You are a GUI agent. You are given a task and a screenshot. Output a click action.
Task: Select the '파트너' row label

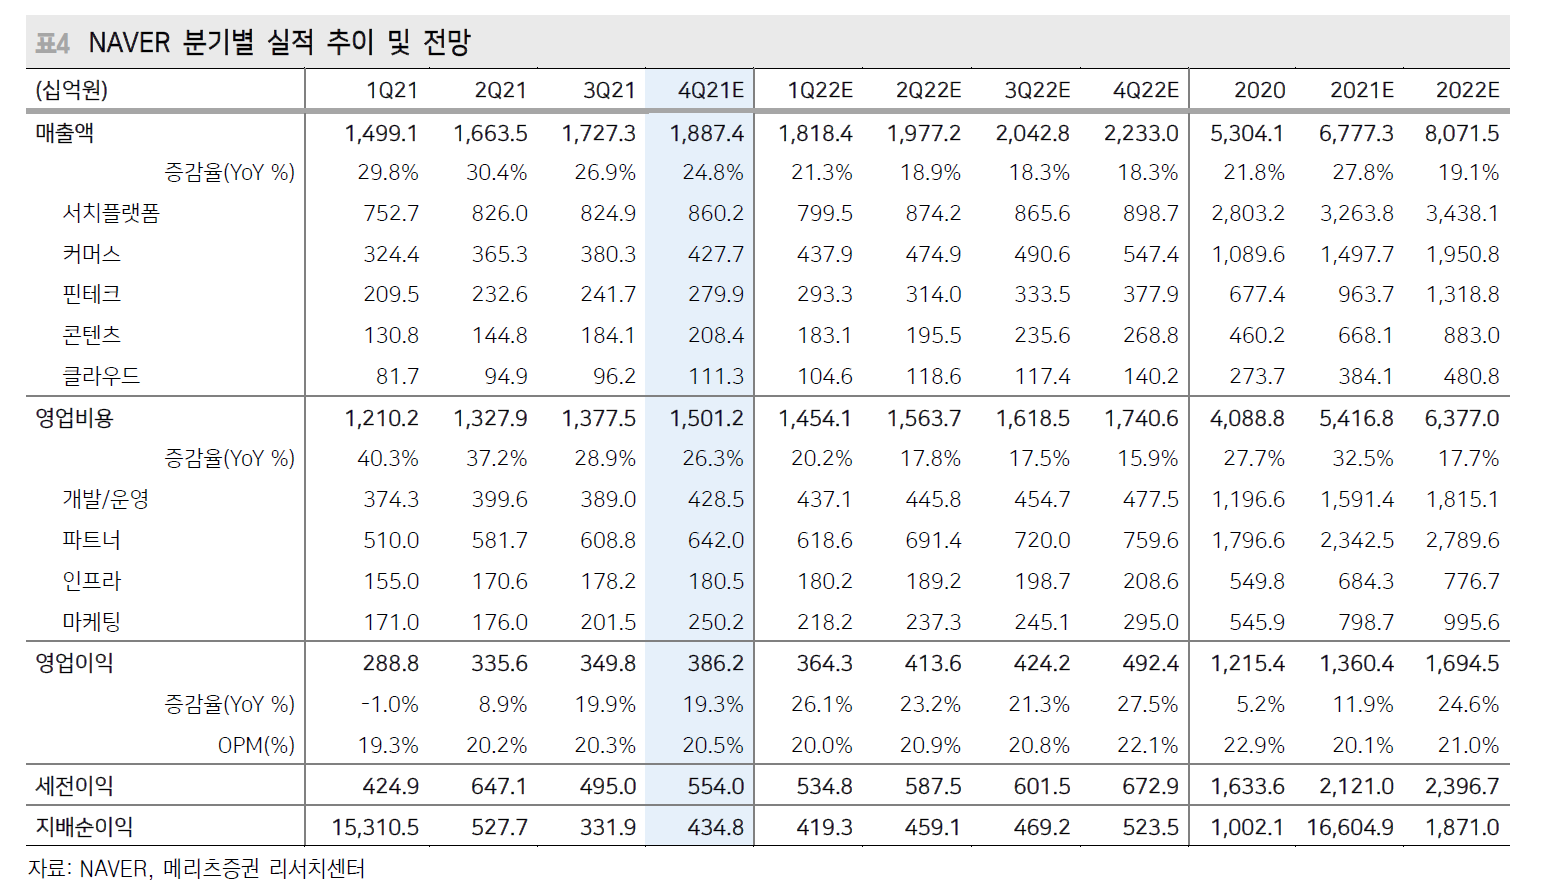point(92,540)
